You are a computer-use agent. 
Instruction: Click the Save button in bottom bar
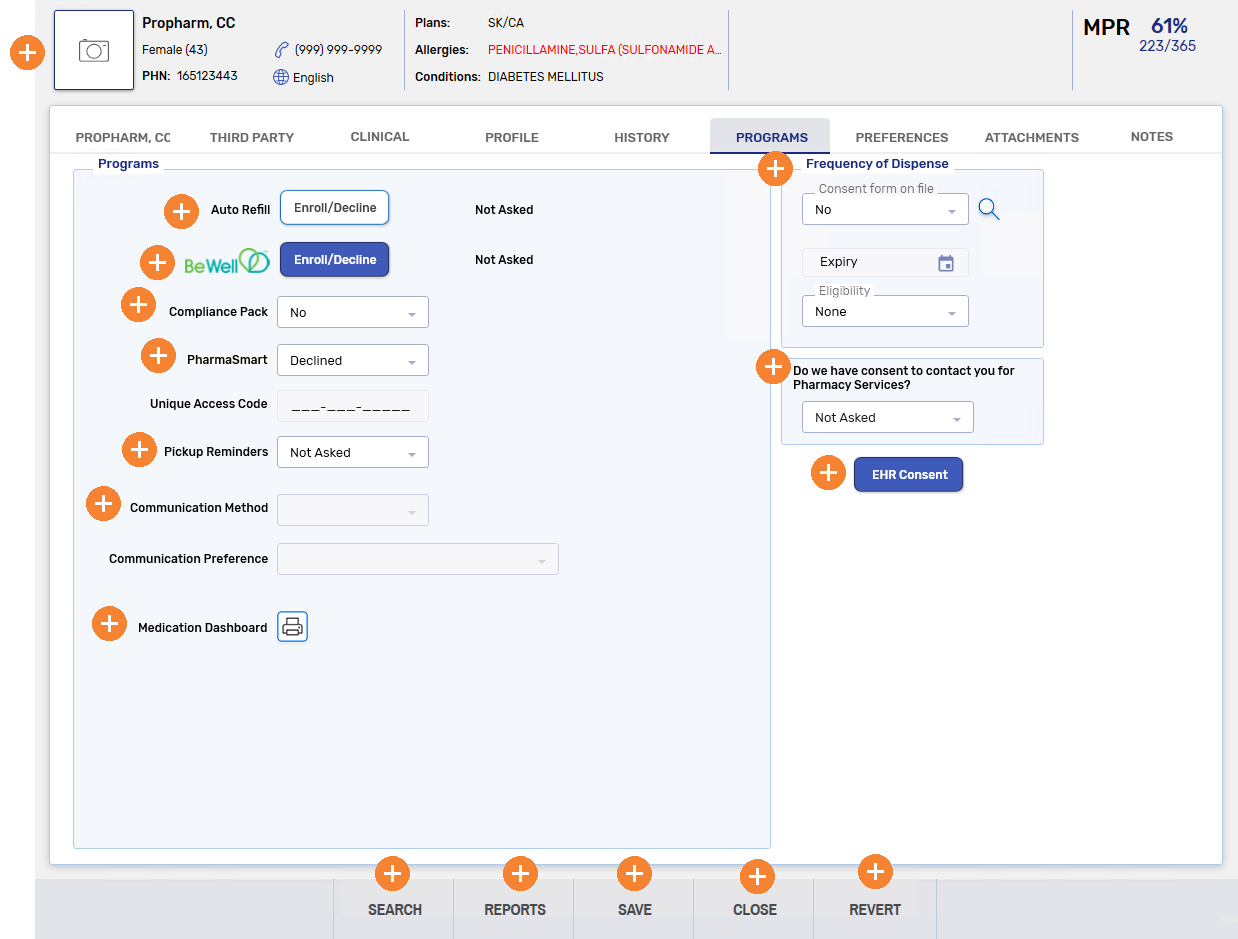(634, 909)
